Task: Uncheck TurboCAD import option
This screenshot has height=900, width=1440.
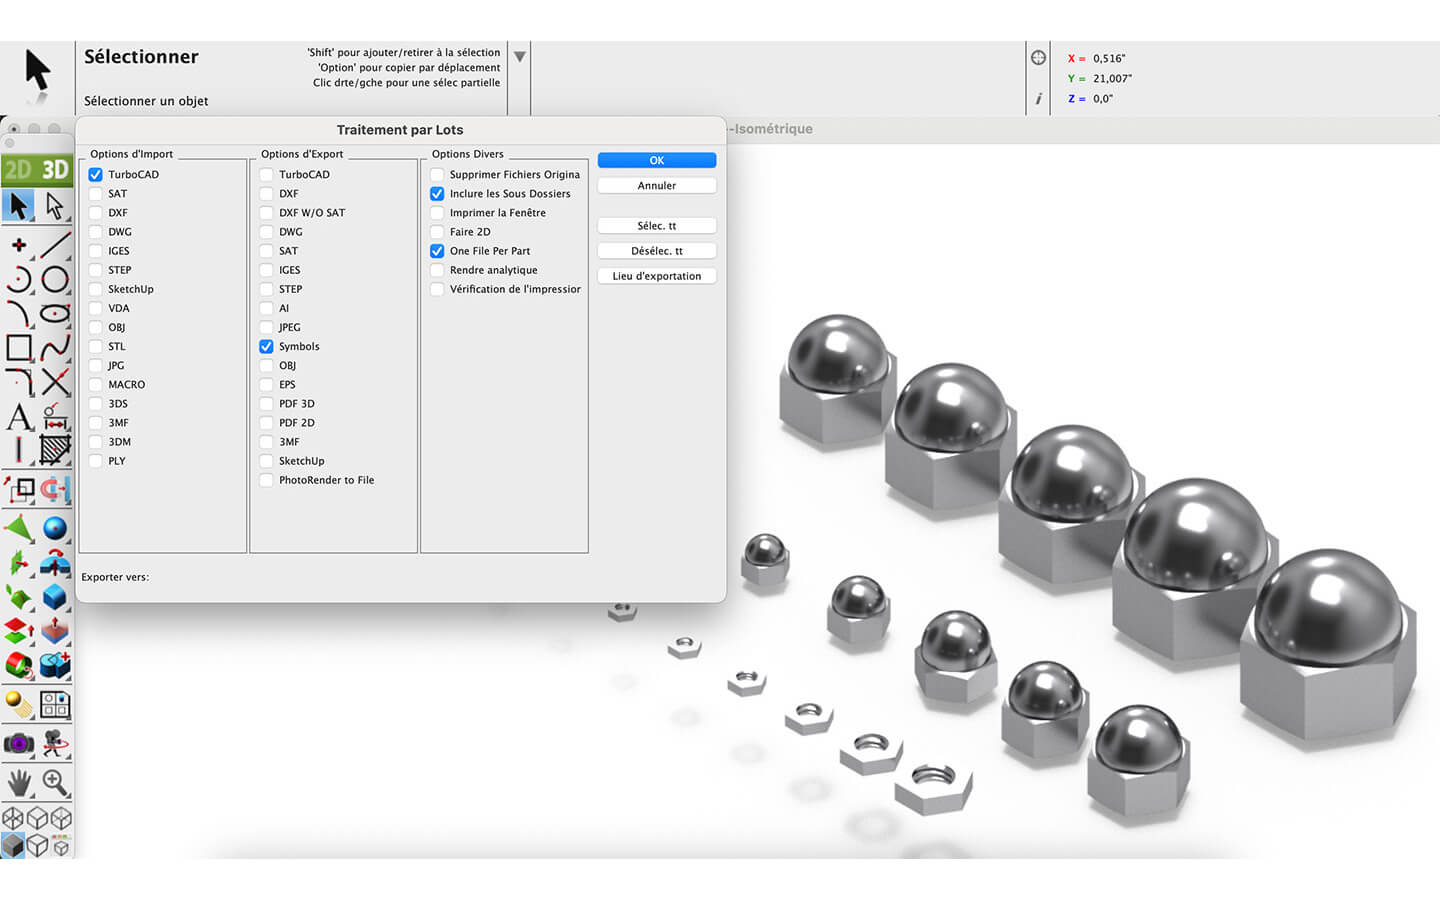Action: click(x=96, y=175)
